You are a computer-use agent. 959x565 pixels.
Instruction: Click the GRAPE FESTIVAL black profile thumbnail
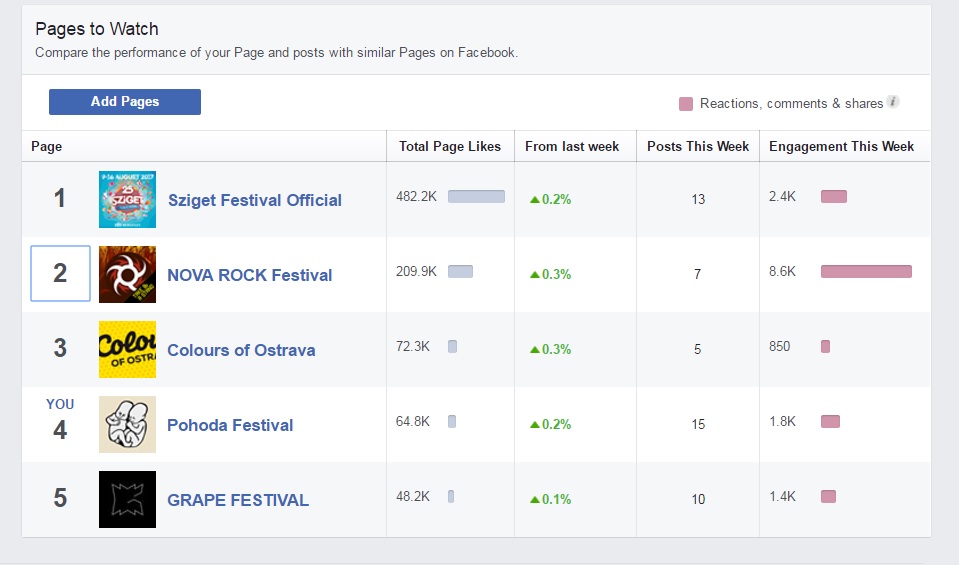(x=127, y=499)
